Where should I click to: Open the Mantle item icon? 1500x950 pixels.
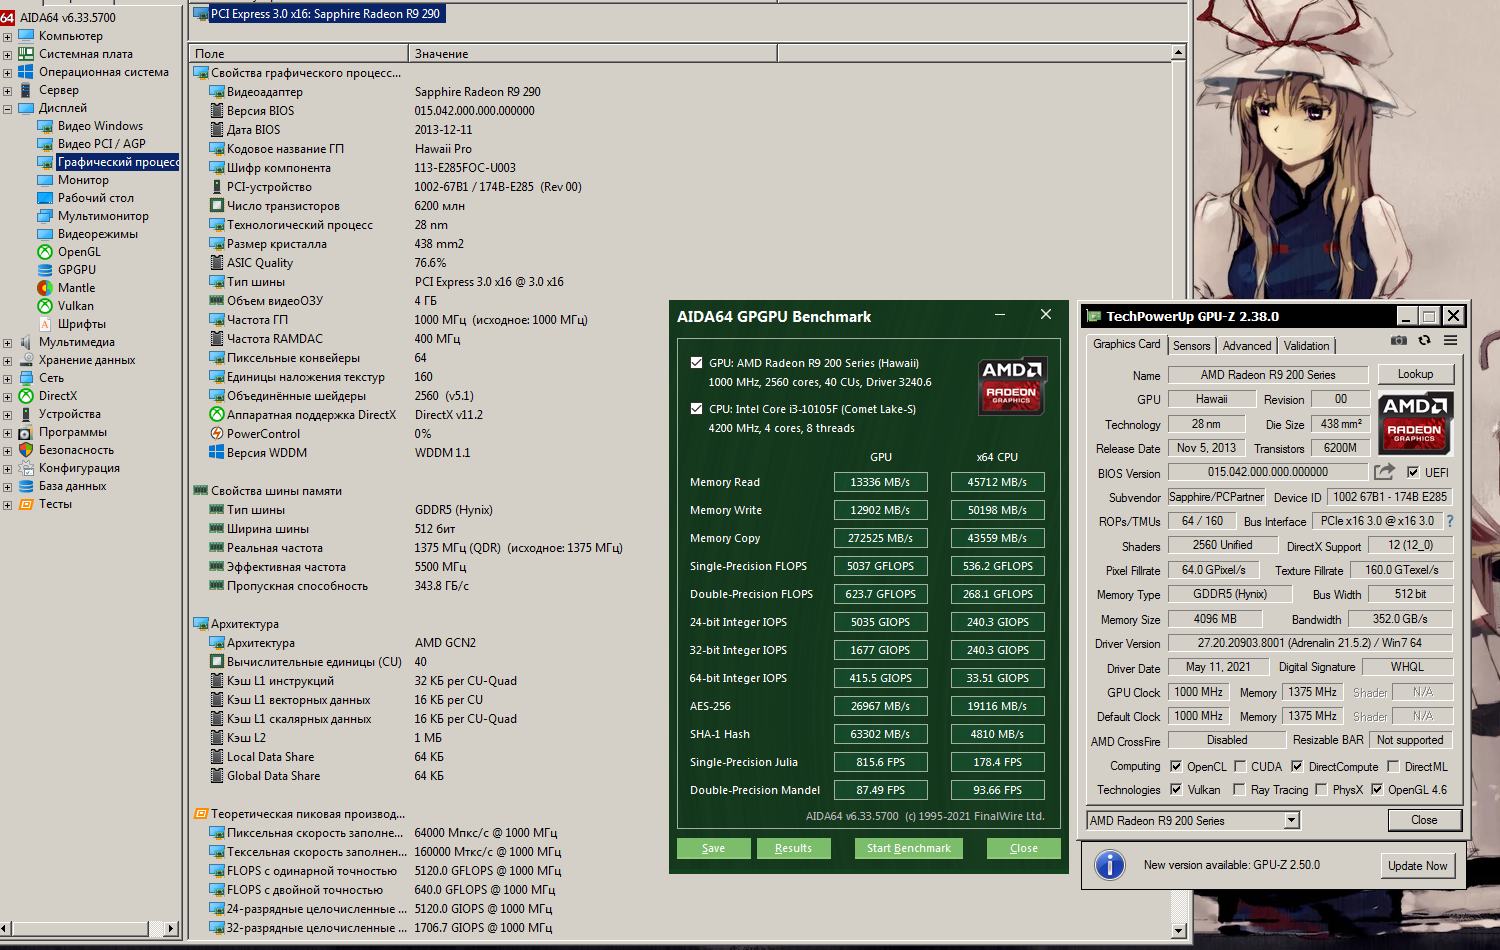point(45,288)
